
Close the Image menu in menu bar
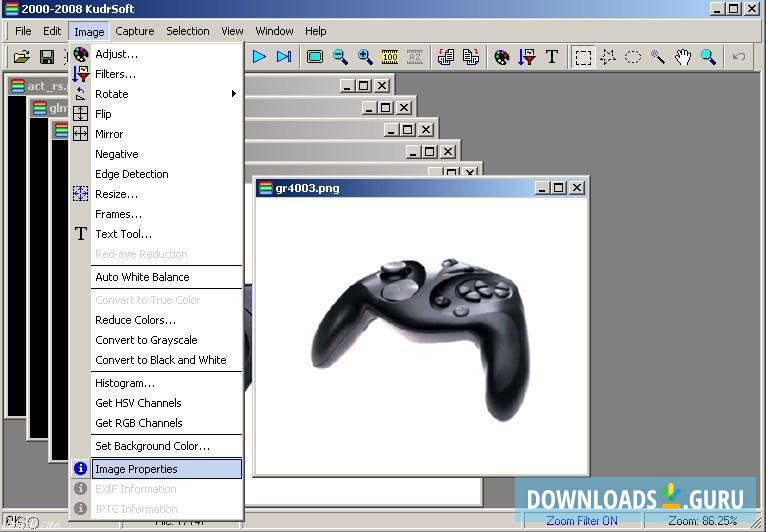(x=89, y=31)
